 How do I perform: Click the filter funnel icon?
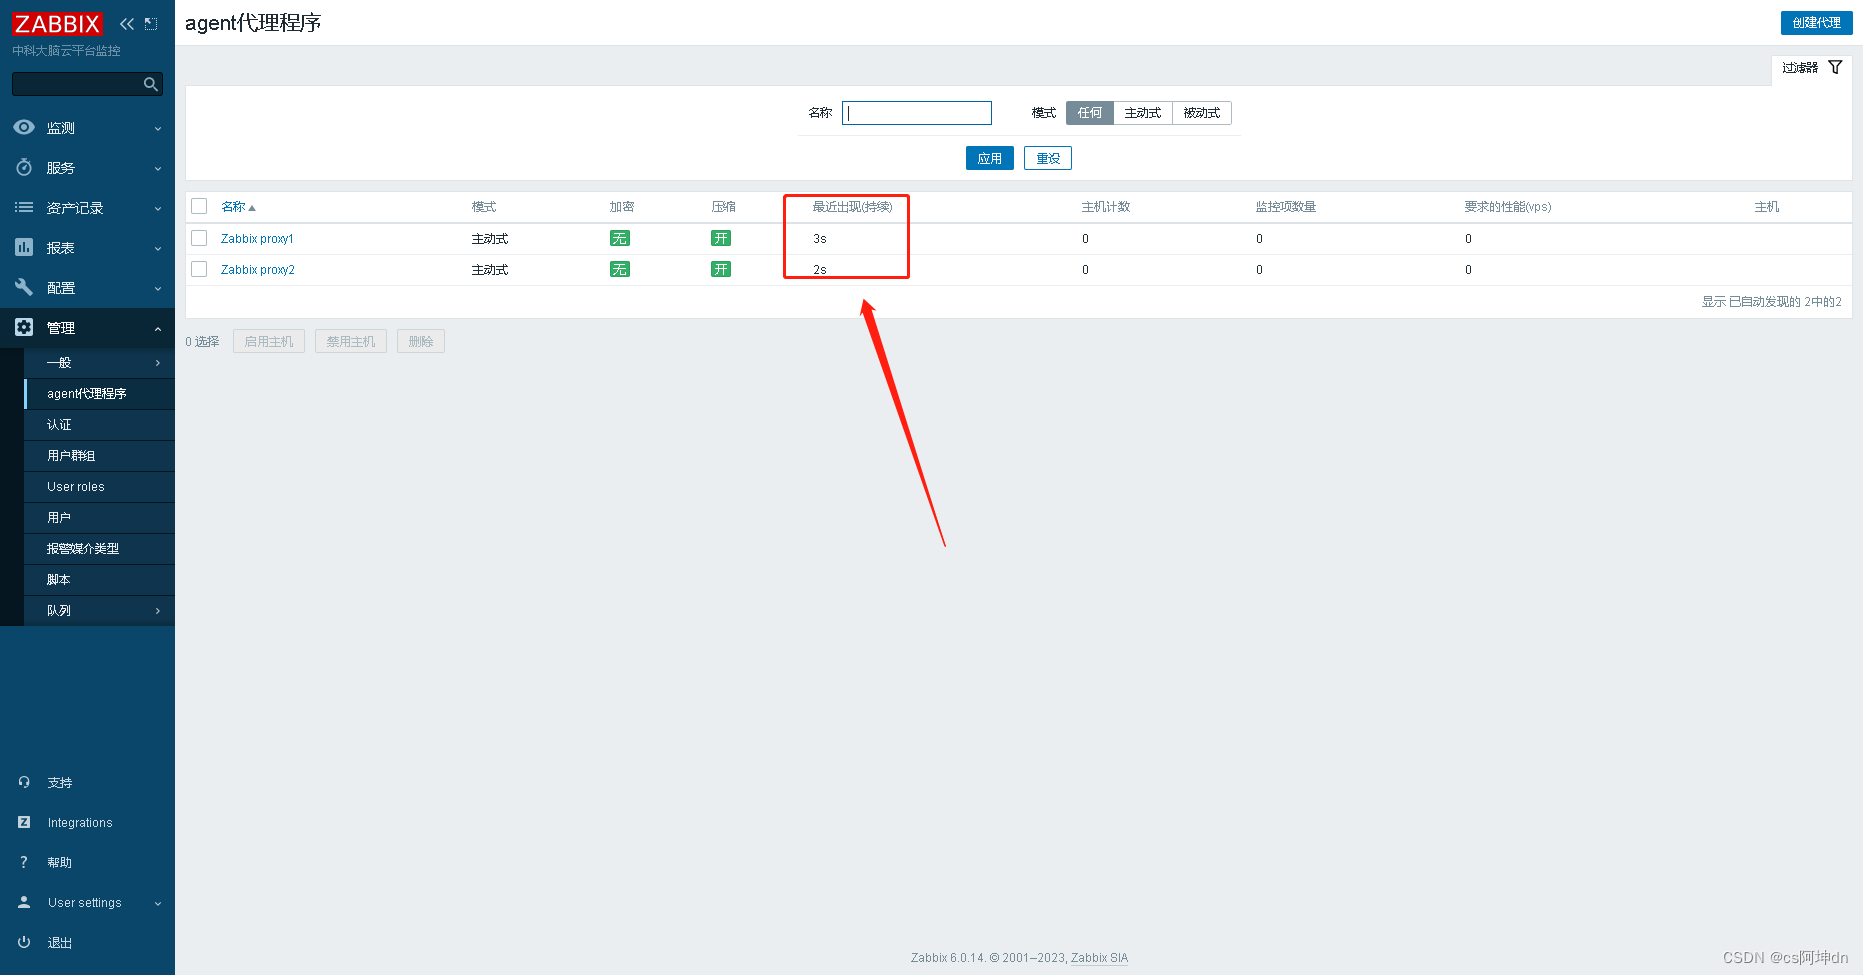[x=1835, y=67]
